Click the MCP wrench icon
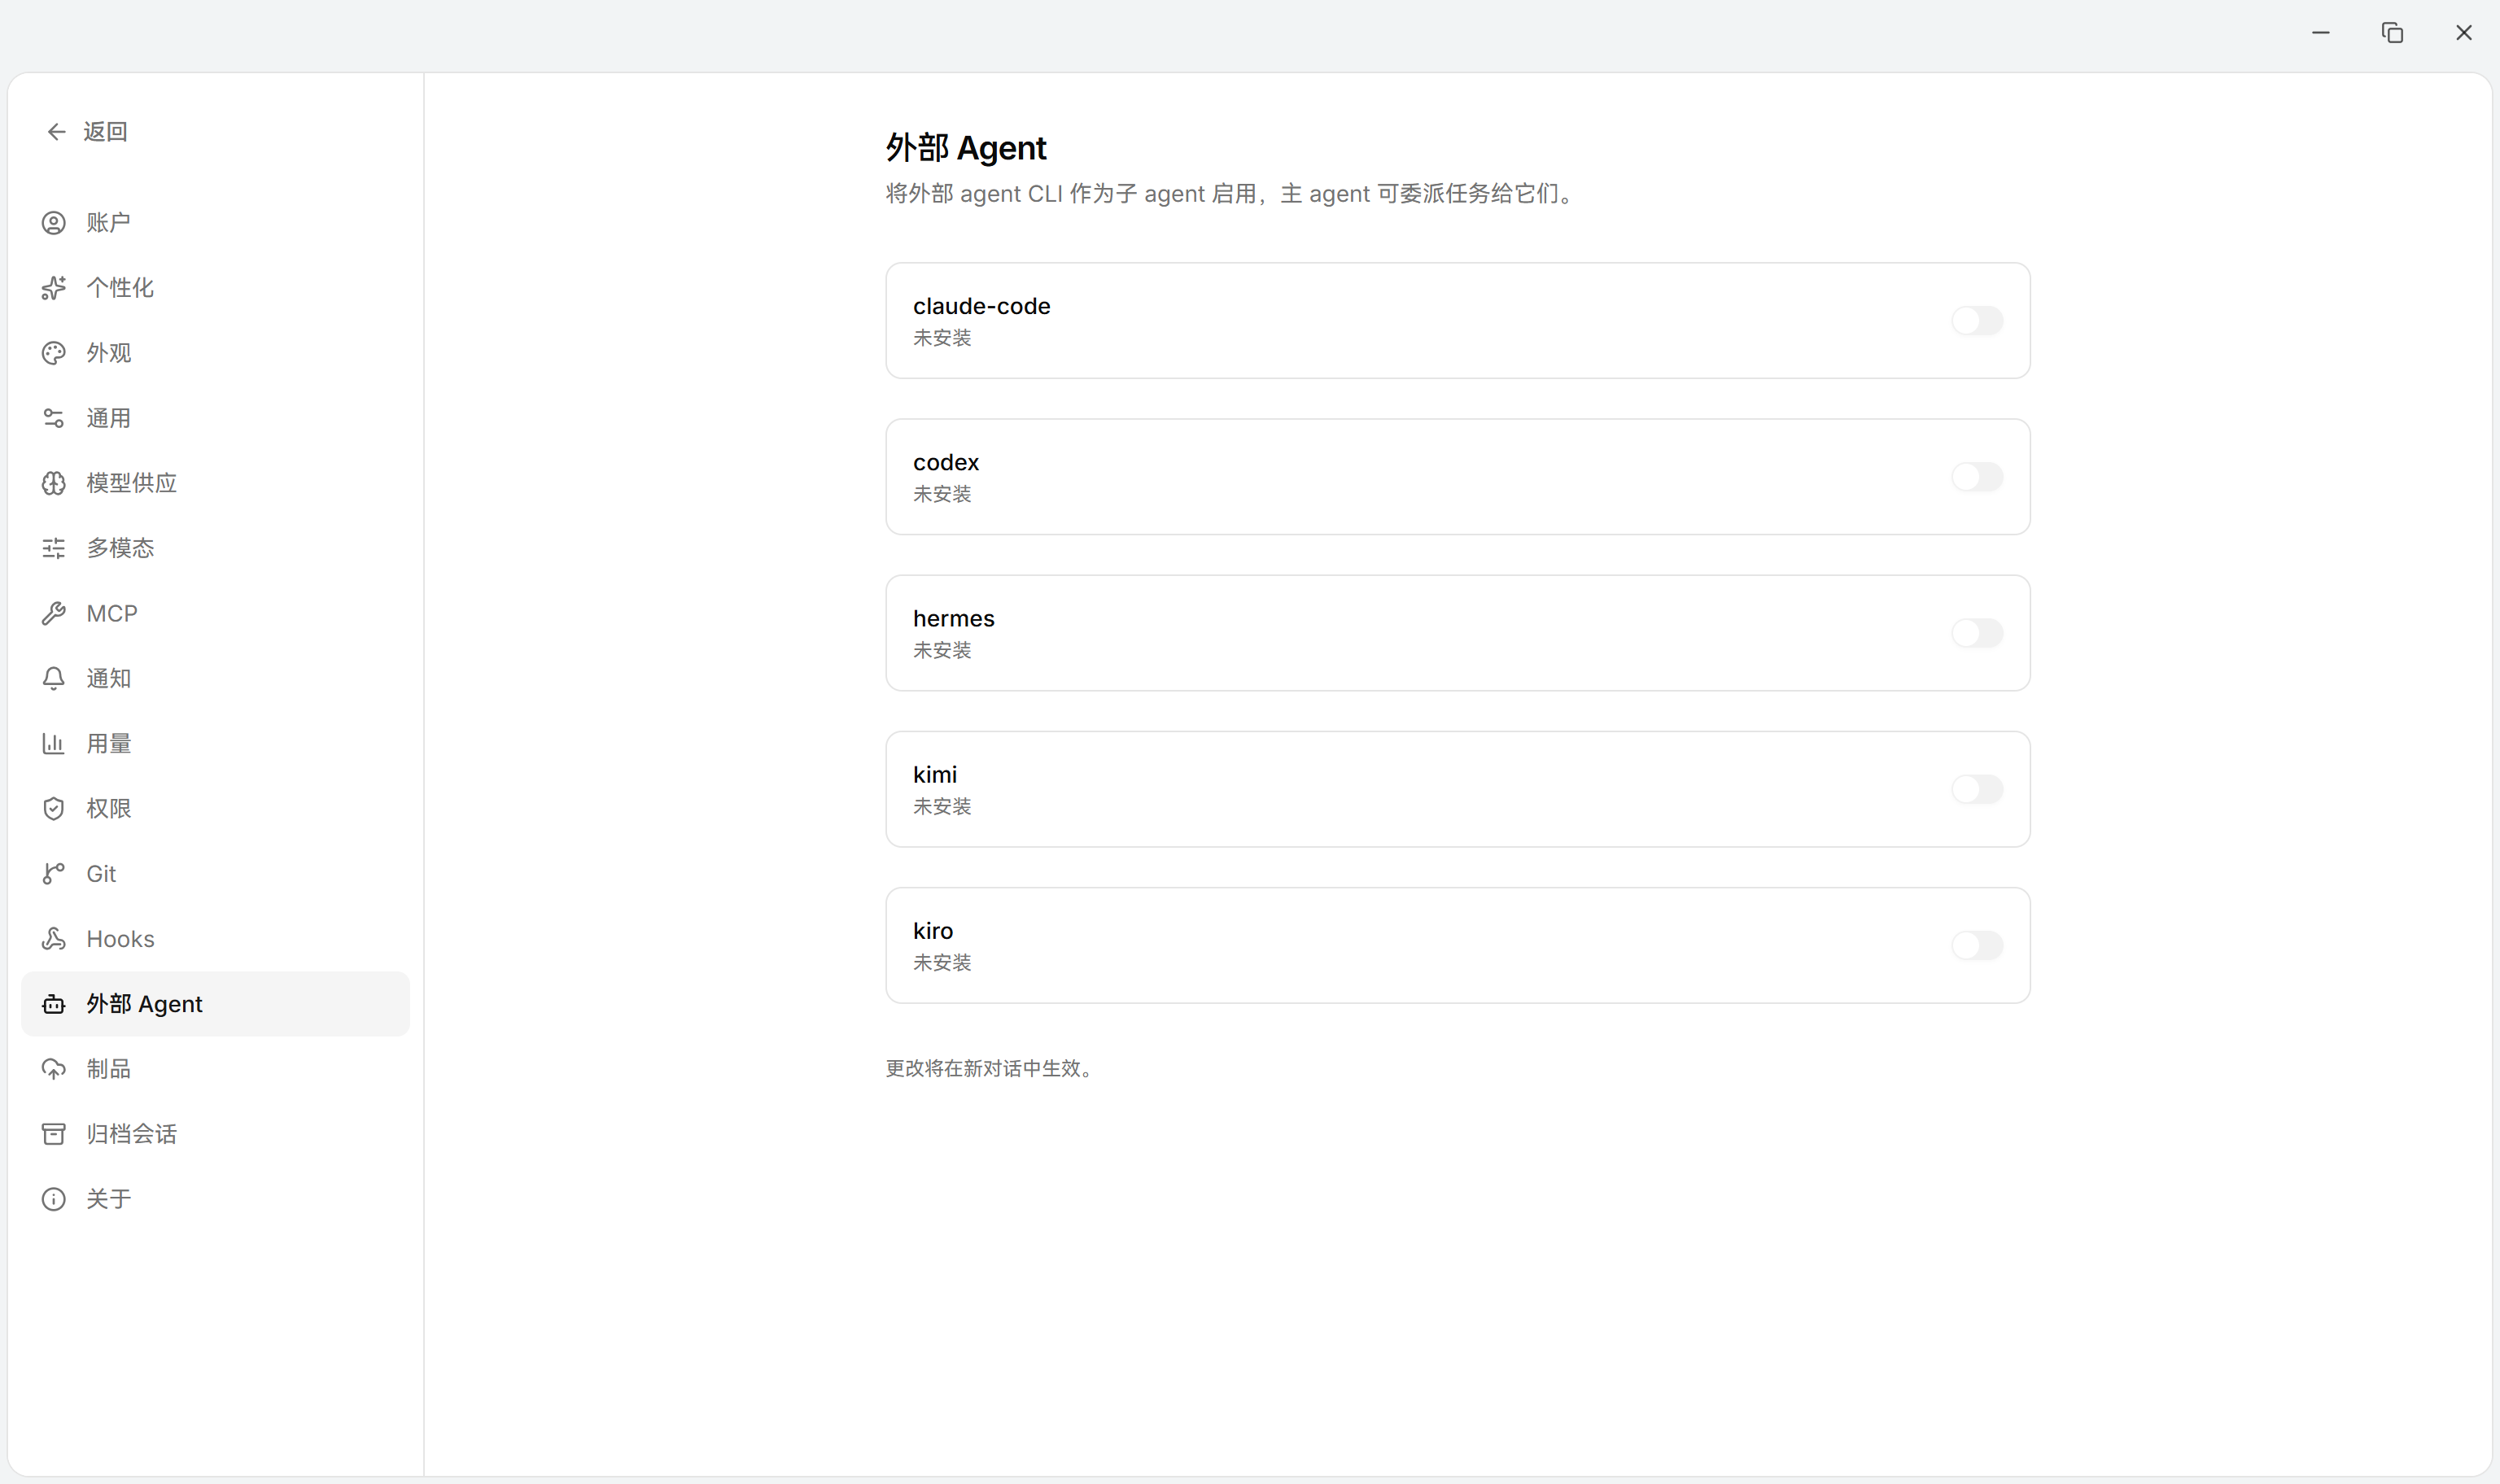Screen dimensions: 2500x1484 tap(54, 613)
